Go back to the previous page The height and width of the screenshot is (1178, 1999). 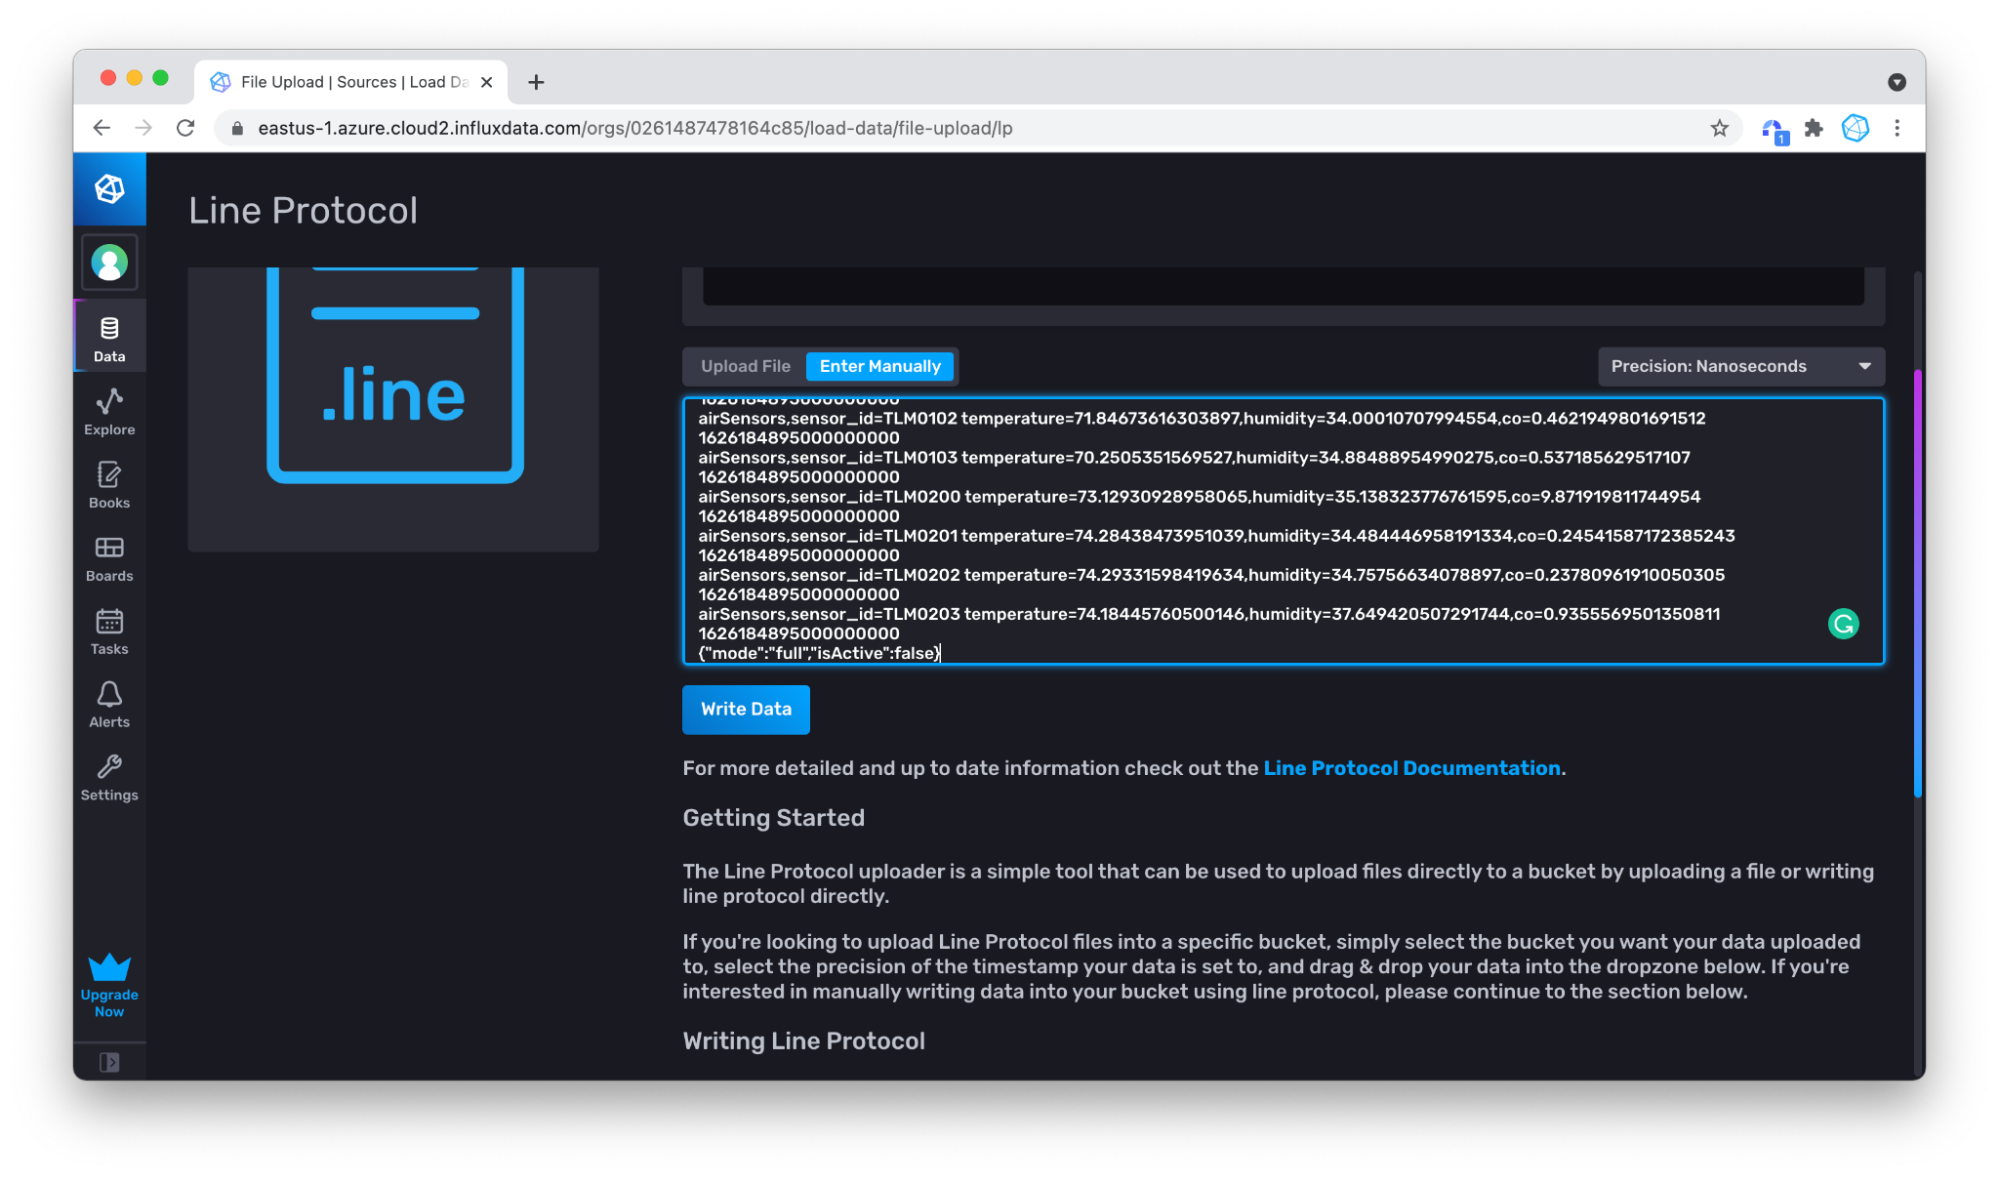coord(101,128)
